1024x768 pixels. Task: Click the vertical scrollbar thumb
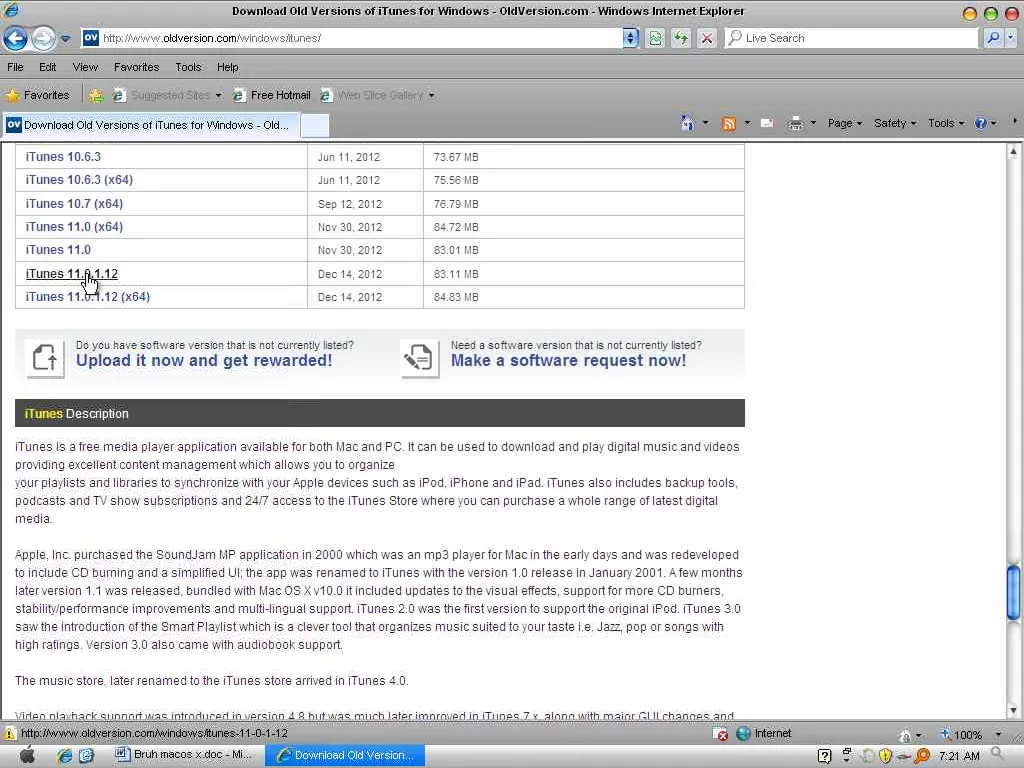(x=1014, y=593)
